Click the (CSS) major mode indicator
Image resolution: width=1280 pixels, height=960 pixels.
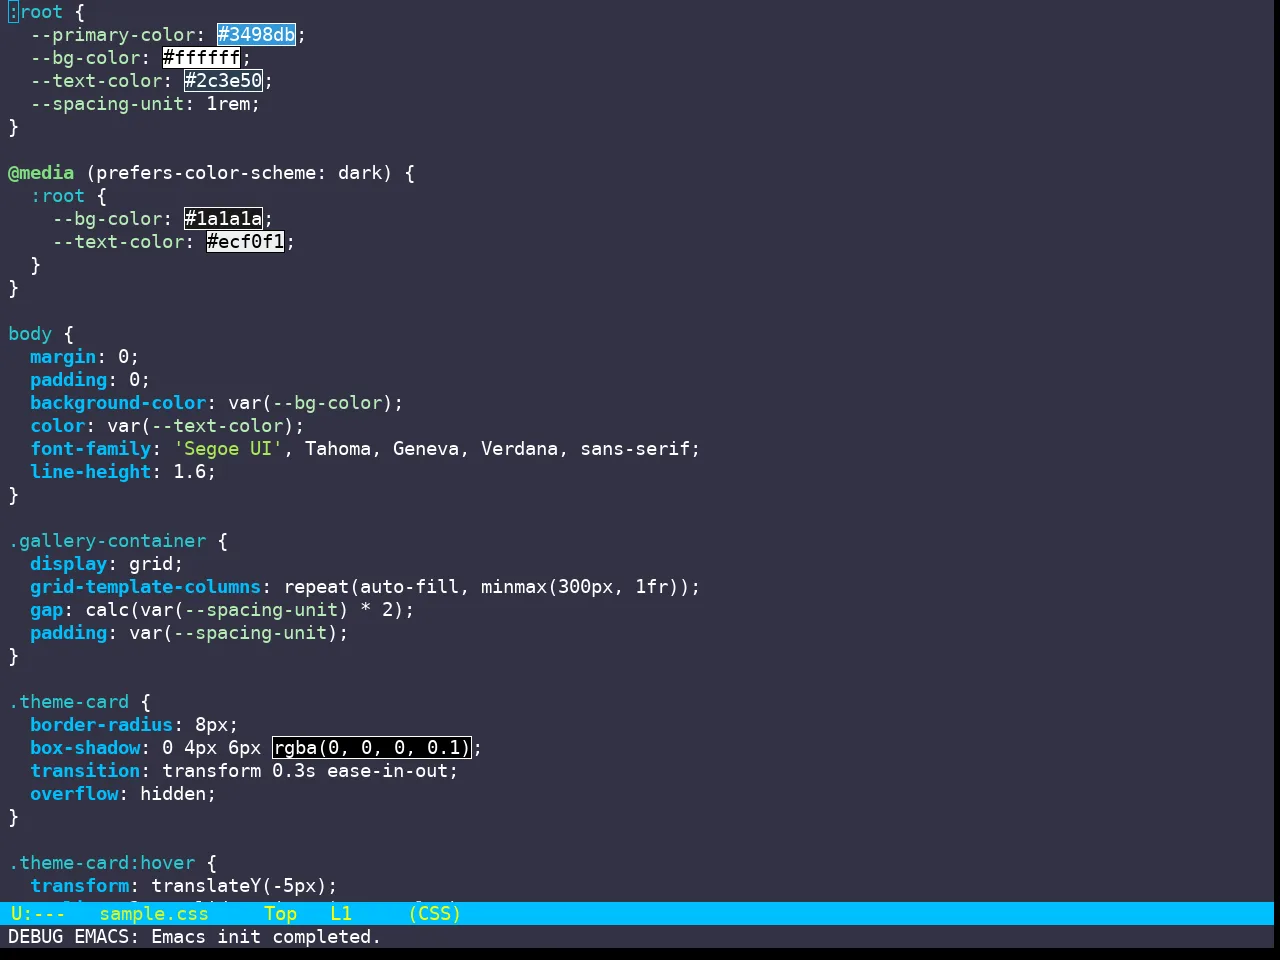pos(435,913)
